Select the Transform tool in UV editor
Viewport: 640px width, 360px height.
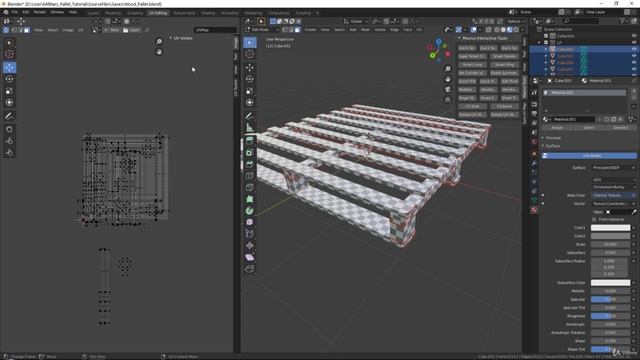click(x=9, y=102)
